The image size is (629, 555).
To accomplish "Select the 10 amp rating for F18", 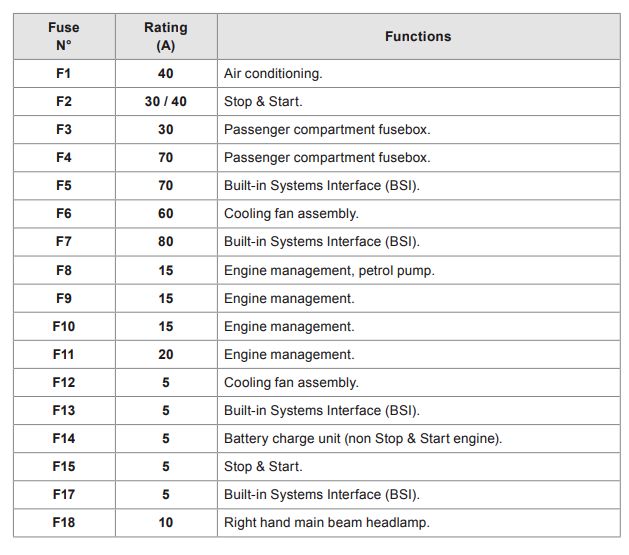I will pos(165,522).
